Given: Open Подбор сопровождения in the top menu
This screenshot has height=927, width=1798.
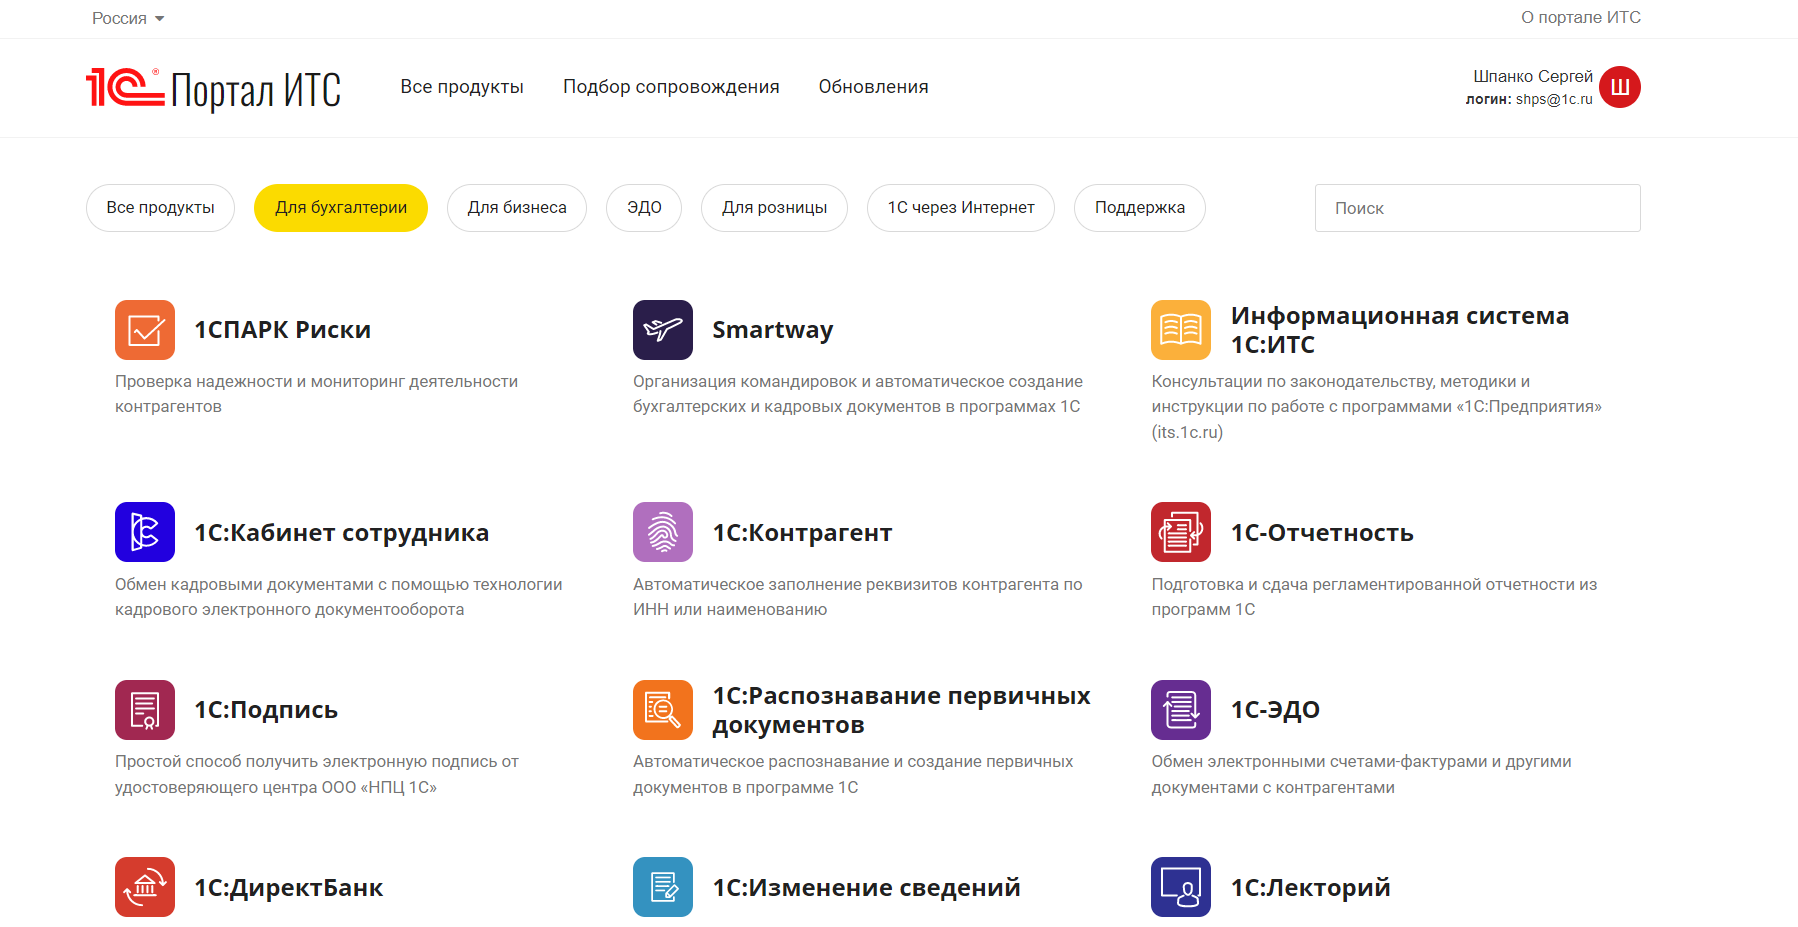Looking at the screenshot, I should pos(671,87).
